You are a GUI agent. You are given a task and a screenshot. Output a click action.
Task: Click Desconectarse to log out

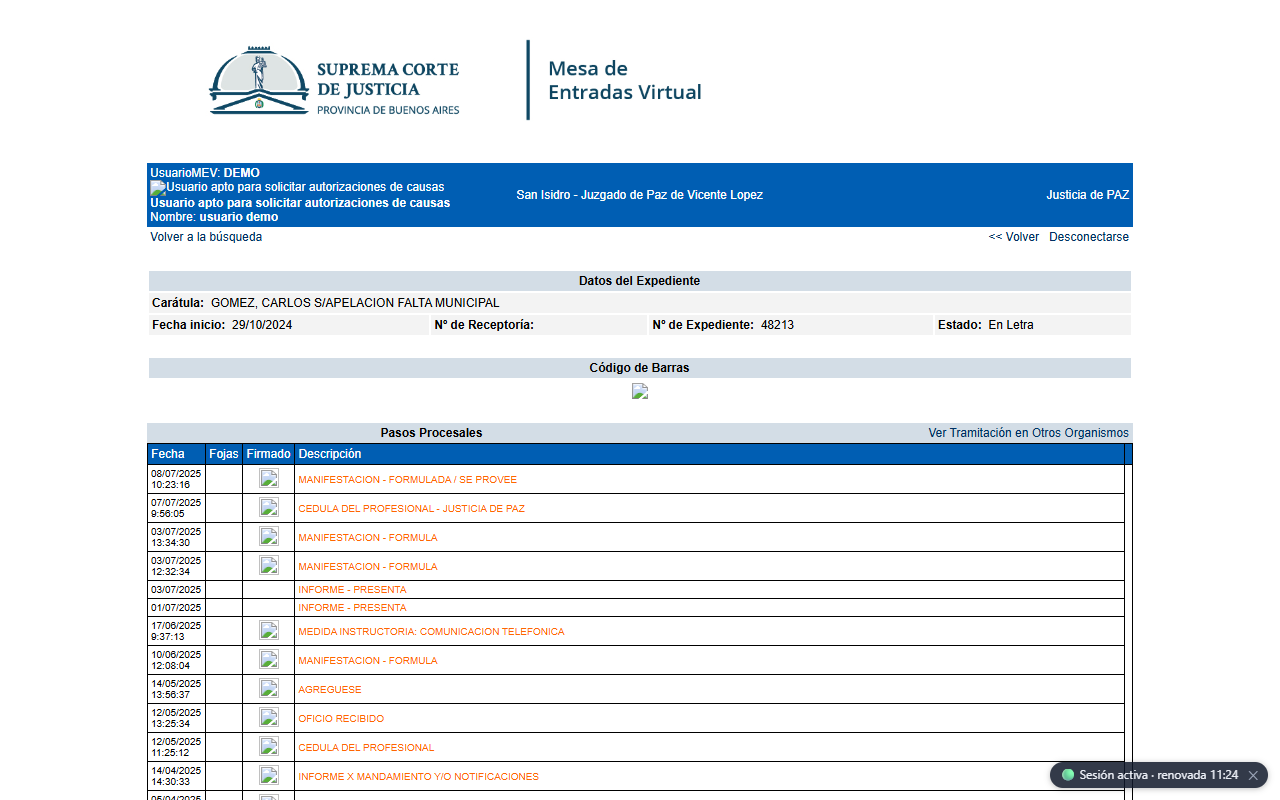click(1089, 237)
